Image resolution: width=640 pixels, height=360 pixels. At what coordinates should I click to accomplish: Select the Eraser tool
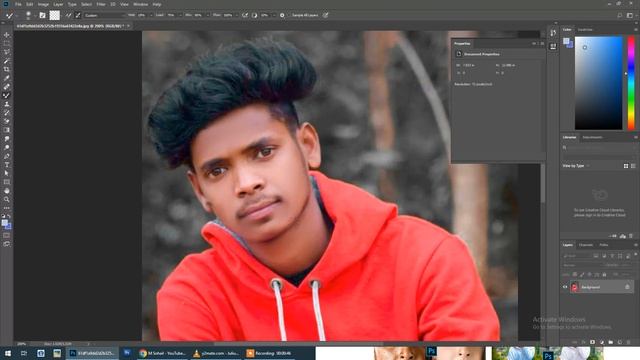pos(7,121)
